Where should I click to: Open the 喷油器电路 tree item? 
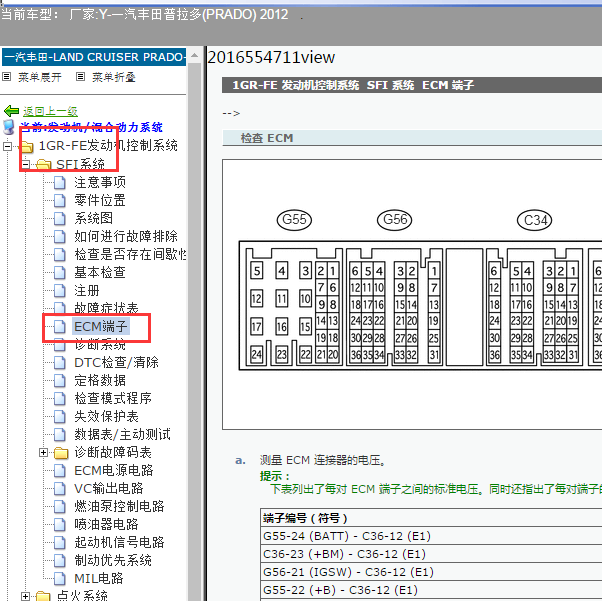pos(106,525)
